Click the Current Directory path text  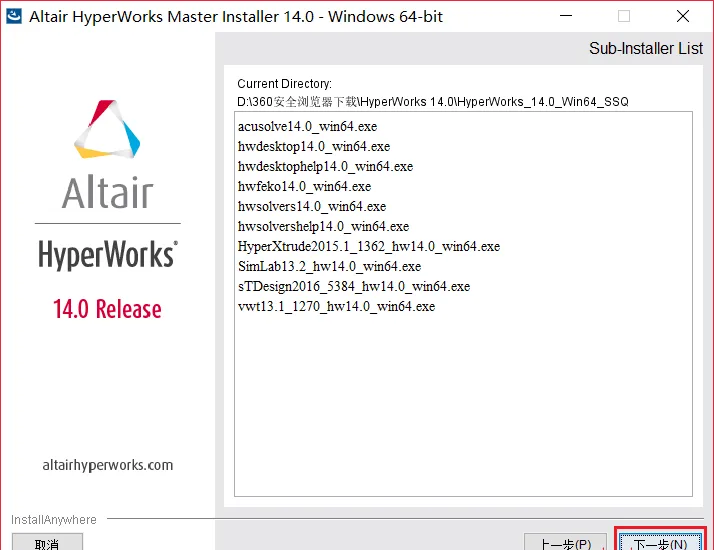click(433, 102)
